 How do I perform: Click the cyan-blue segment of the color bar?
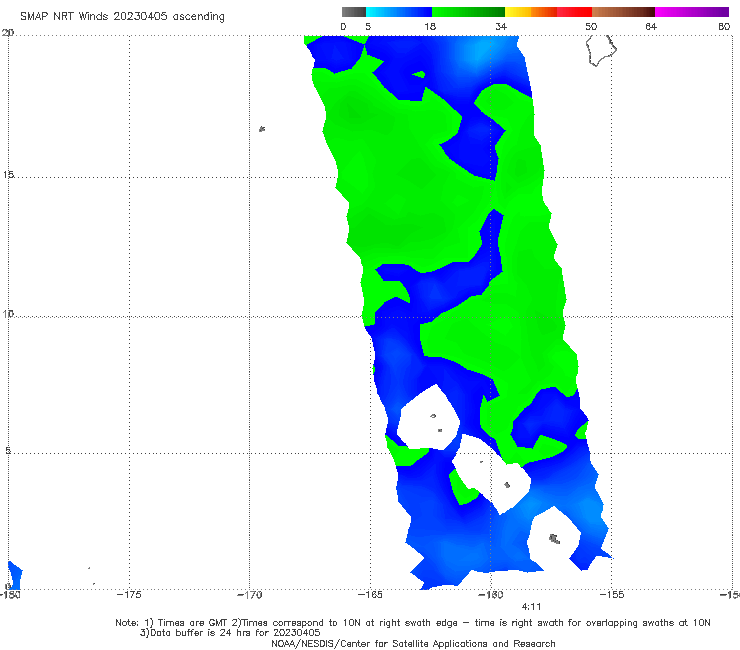(399, 12)
